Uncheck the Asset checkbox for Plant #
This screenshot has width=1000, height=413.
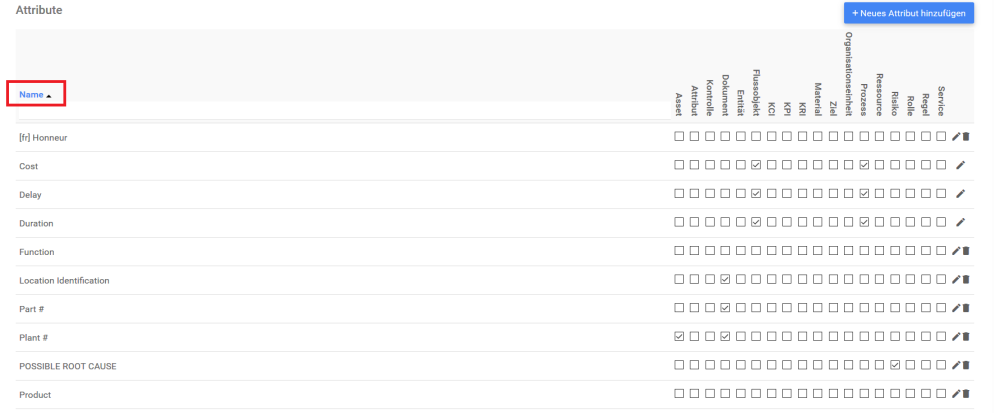[679, 337]
